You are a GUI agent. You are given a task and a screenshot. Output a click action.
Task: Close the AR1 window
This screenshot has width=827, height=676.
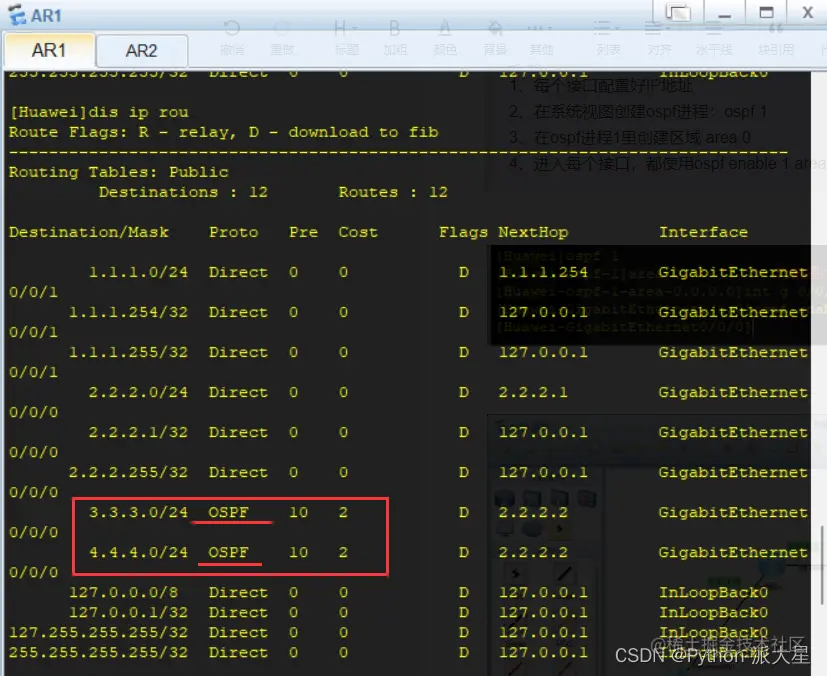807,12
